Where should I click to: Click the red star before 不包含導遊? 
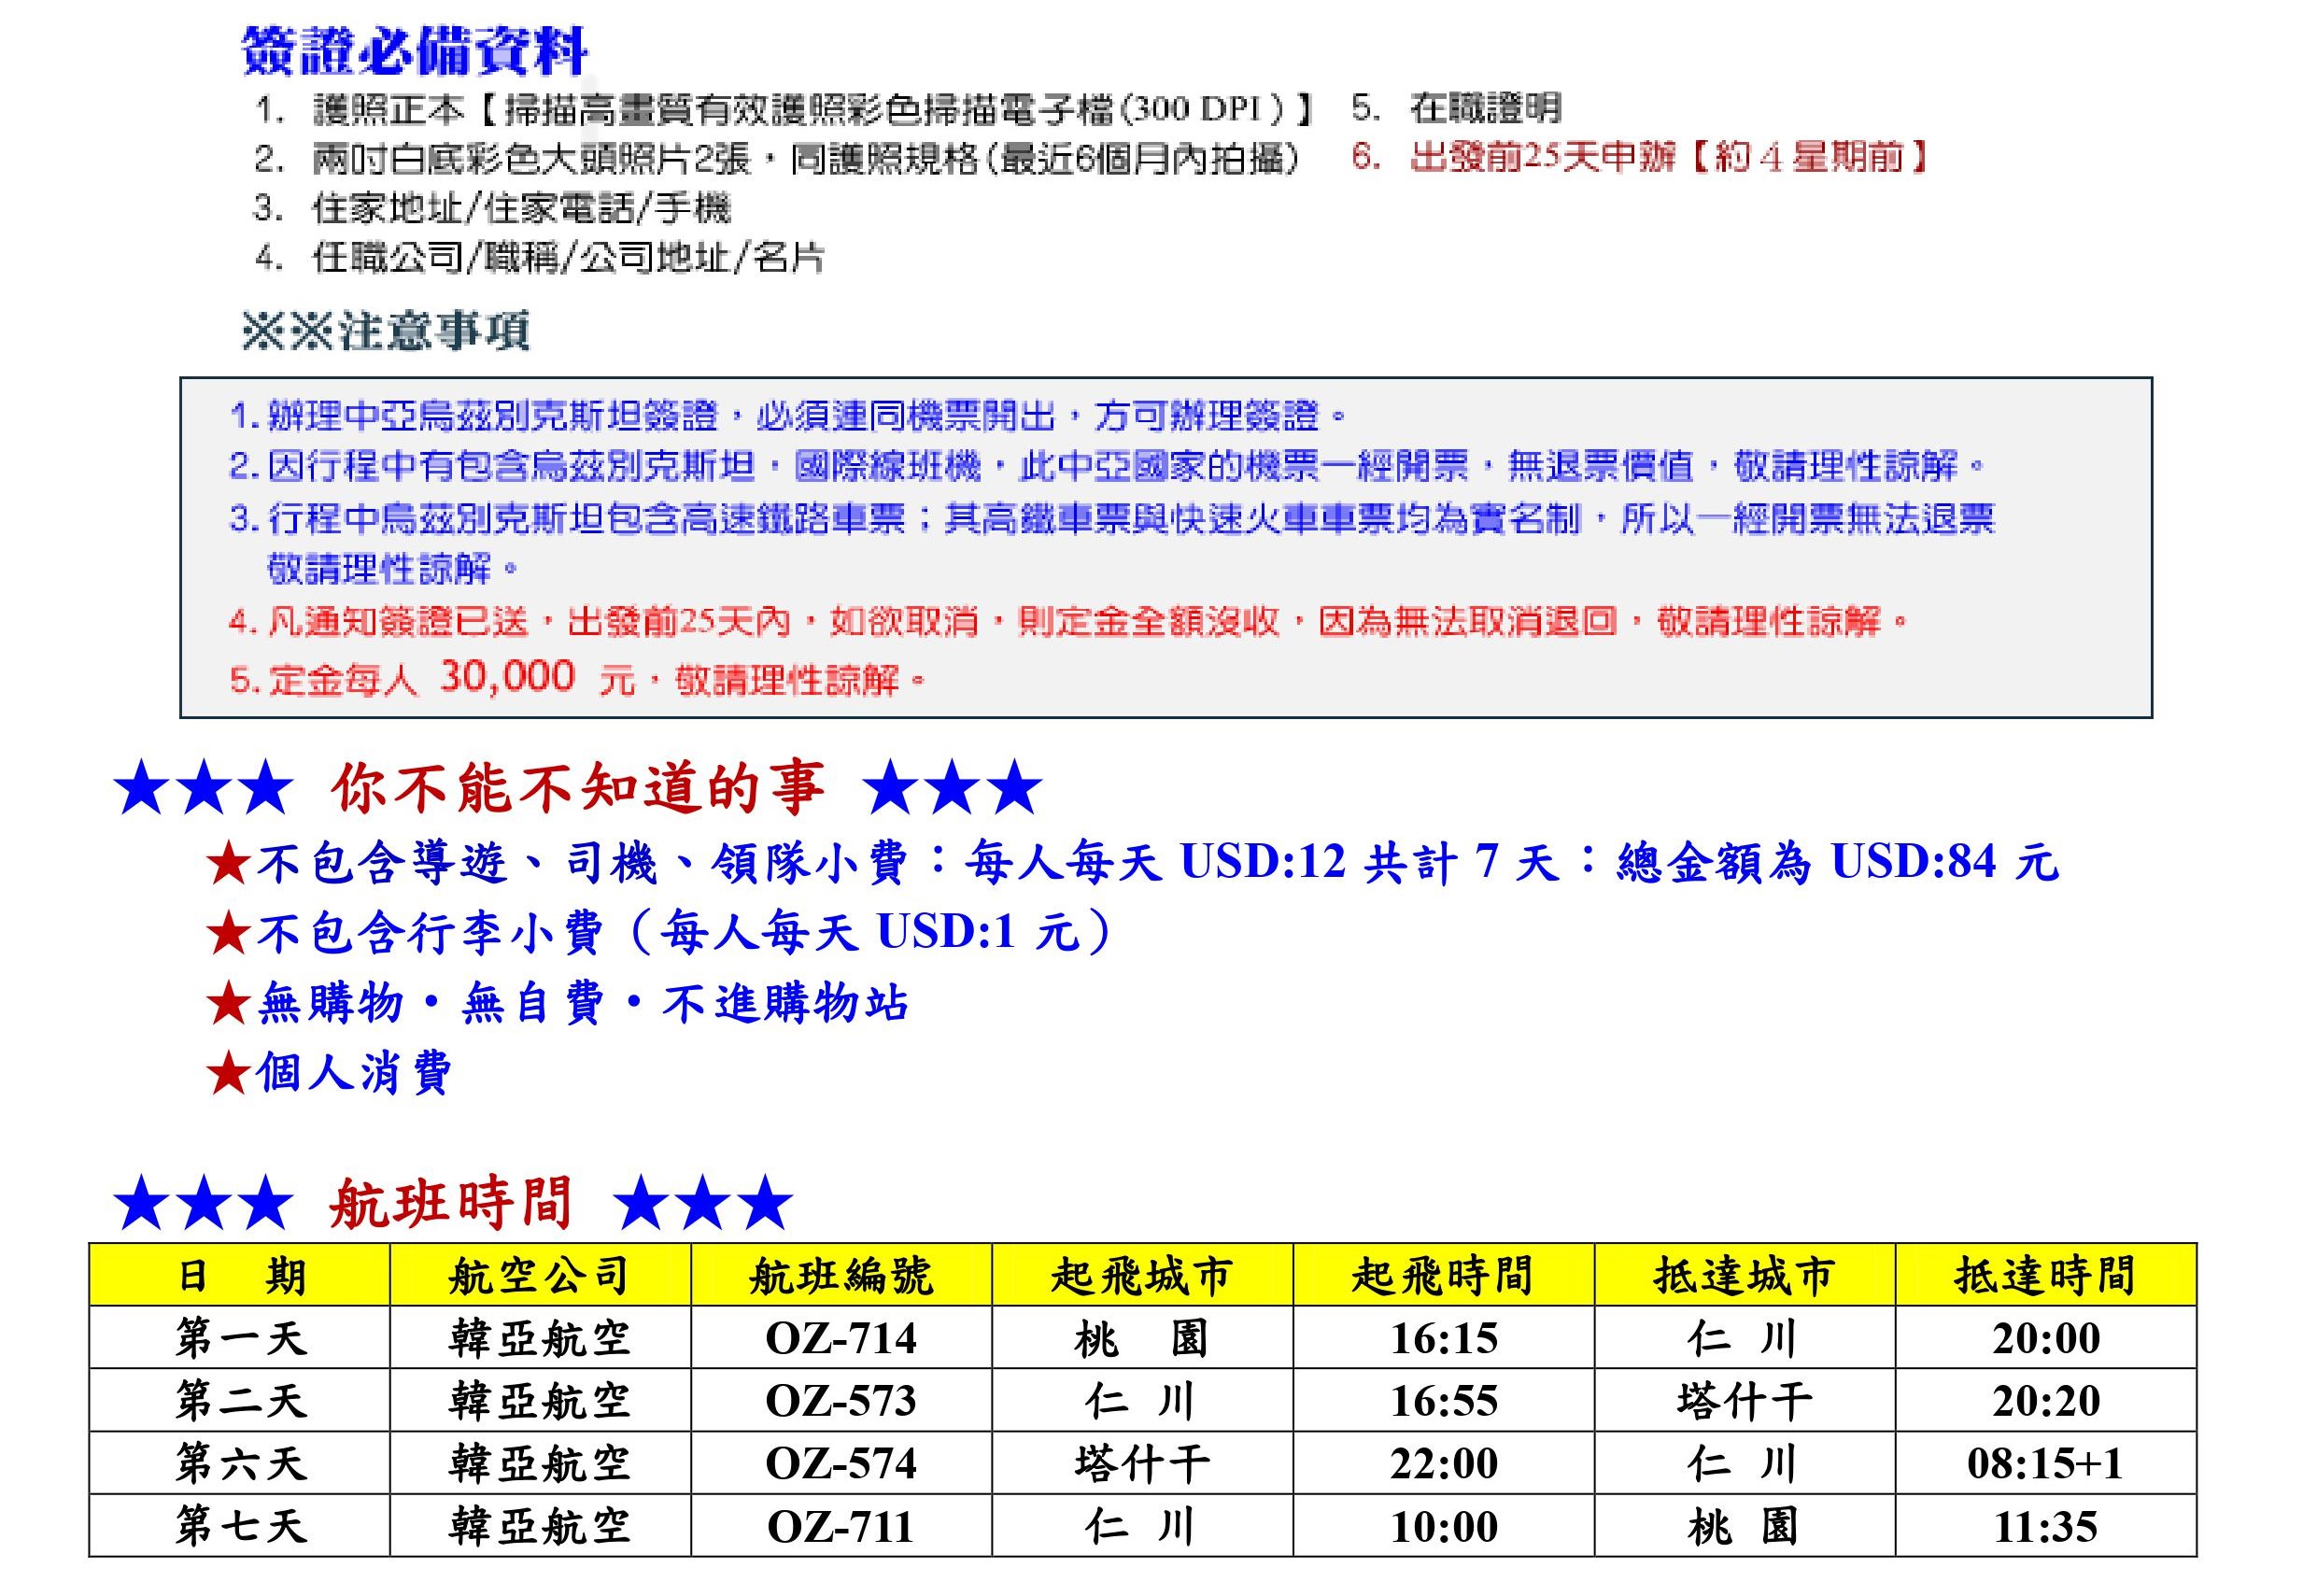(x=229, y=864)
